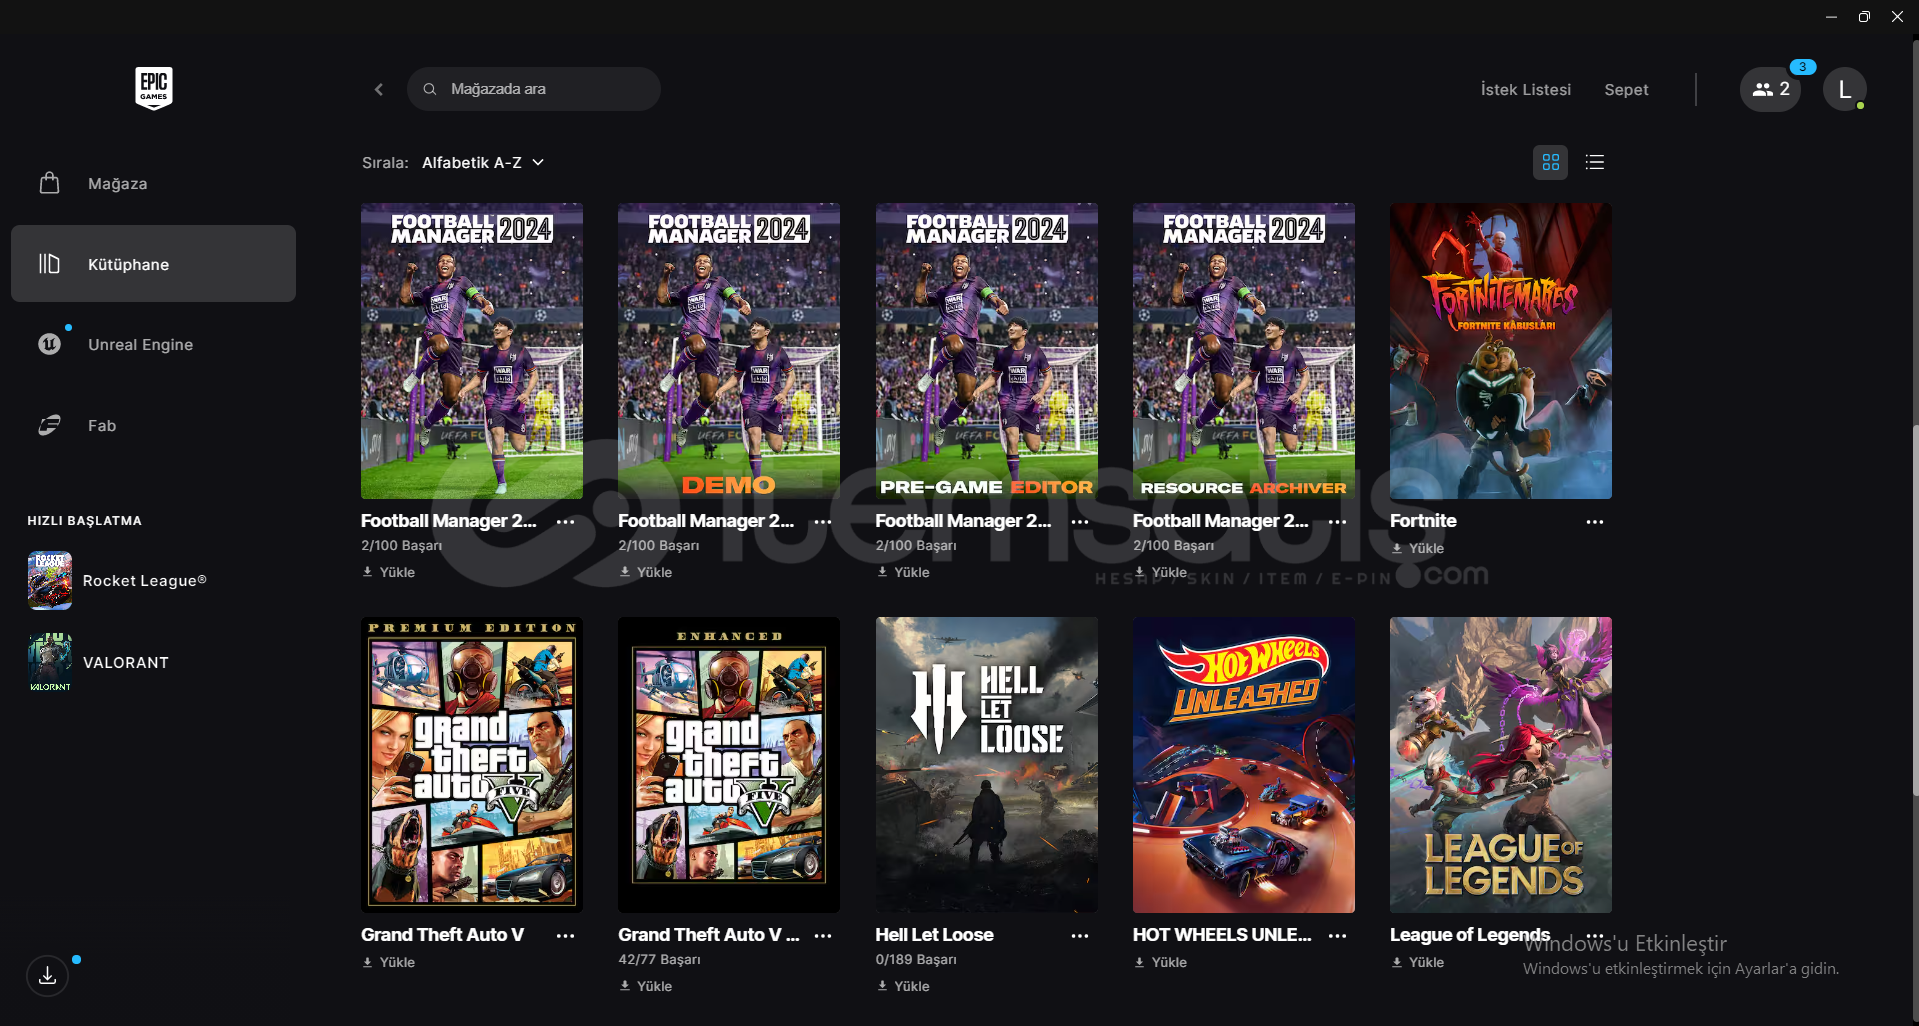Click the Fortnite title text

1423,521
